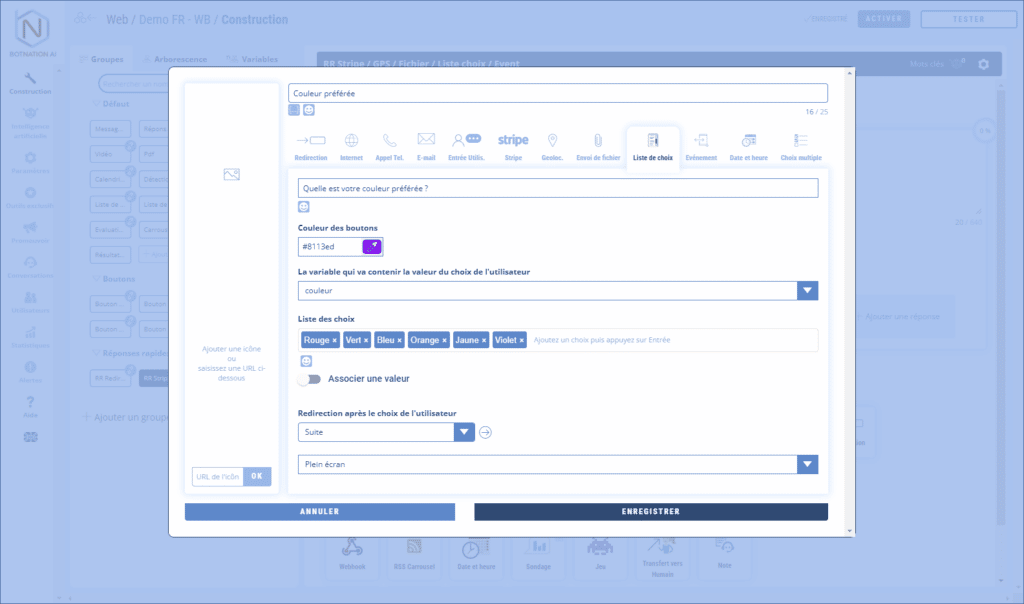
Task: Pick the E-mail envelope action icon
Action: click(426, 141)
